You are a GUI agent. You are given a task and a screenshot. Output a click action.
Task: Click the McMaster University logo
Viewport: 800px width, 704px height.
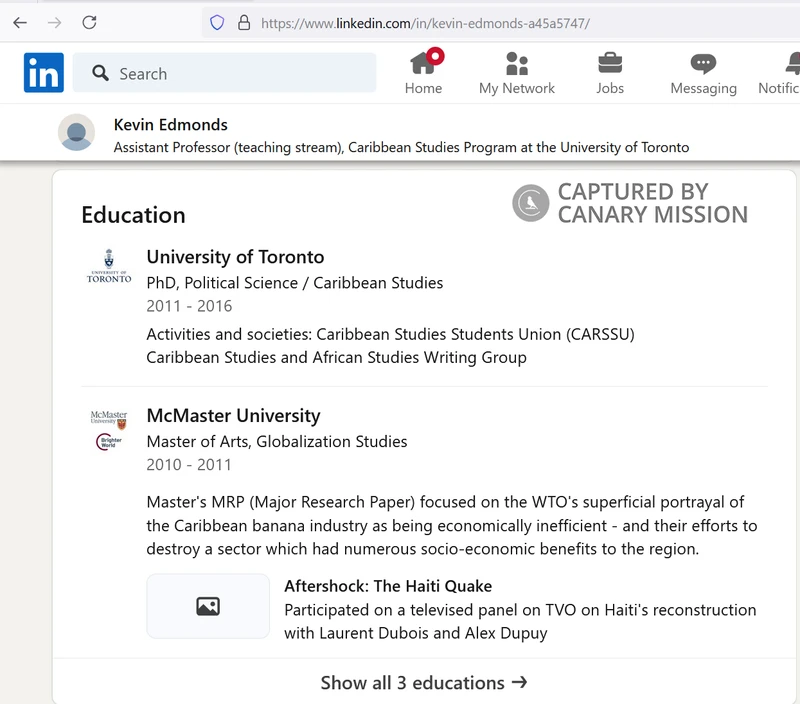tap(109, 430)
